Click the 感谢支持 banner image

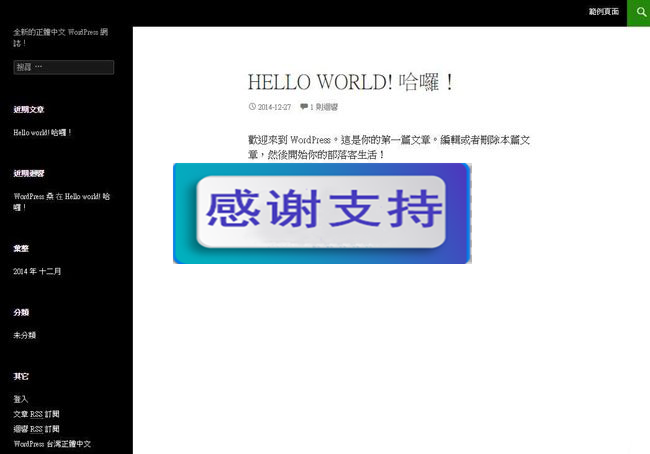coord(322,213)
